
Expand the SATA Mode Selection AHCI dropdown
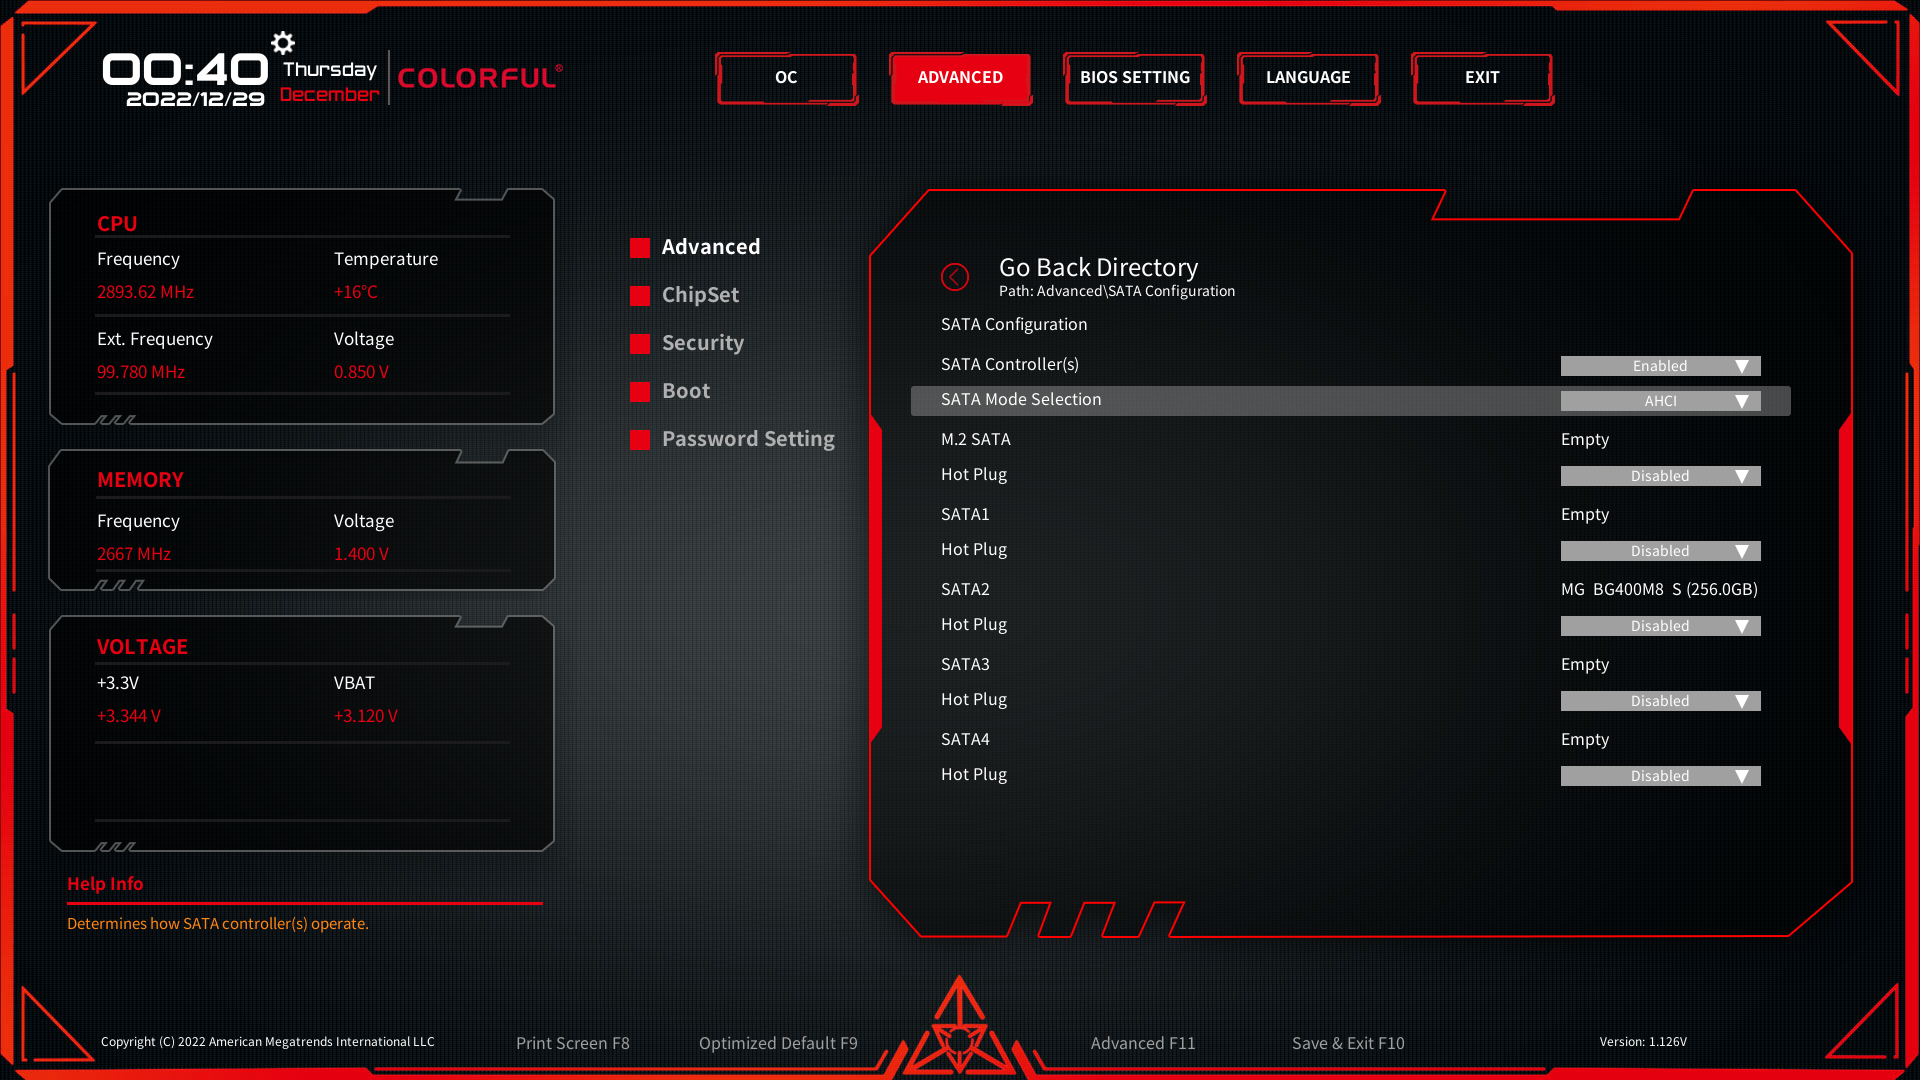point(1660,401)
